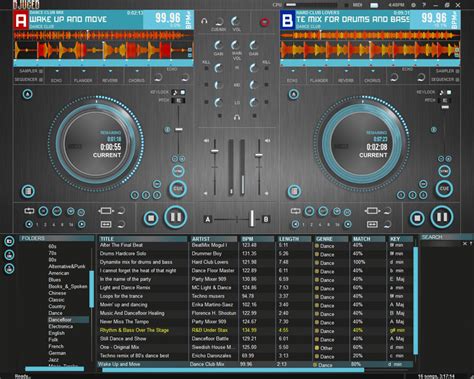The image size is (474, 379).
Task: Stop deck A with the stop button
Action: click(x=151, y=218)
